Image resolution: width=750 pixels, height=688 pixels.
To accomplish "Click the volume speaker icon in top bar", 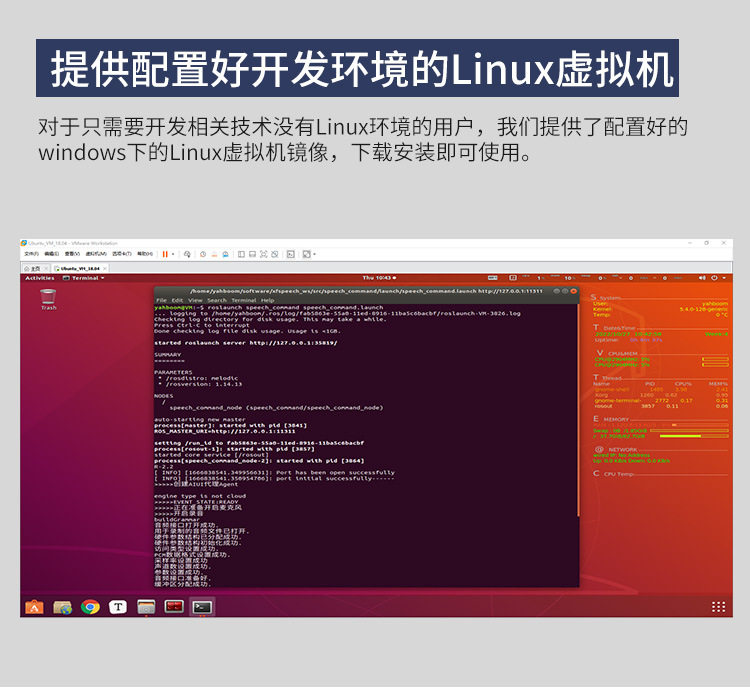I will pos(702,278).
